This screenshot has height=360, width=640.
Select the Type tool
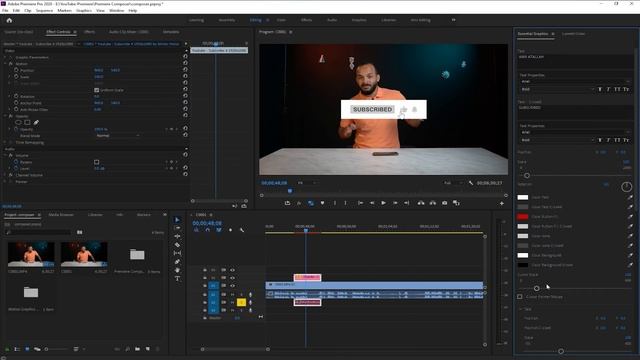[x=177, y=279]
